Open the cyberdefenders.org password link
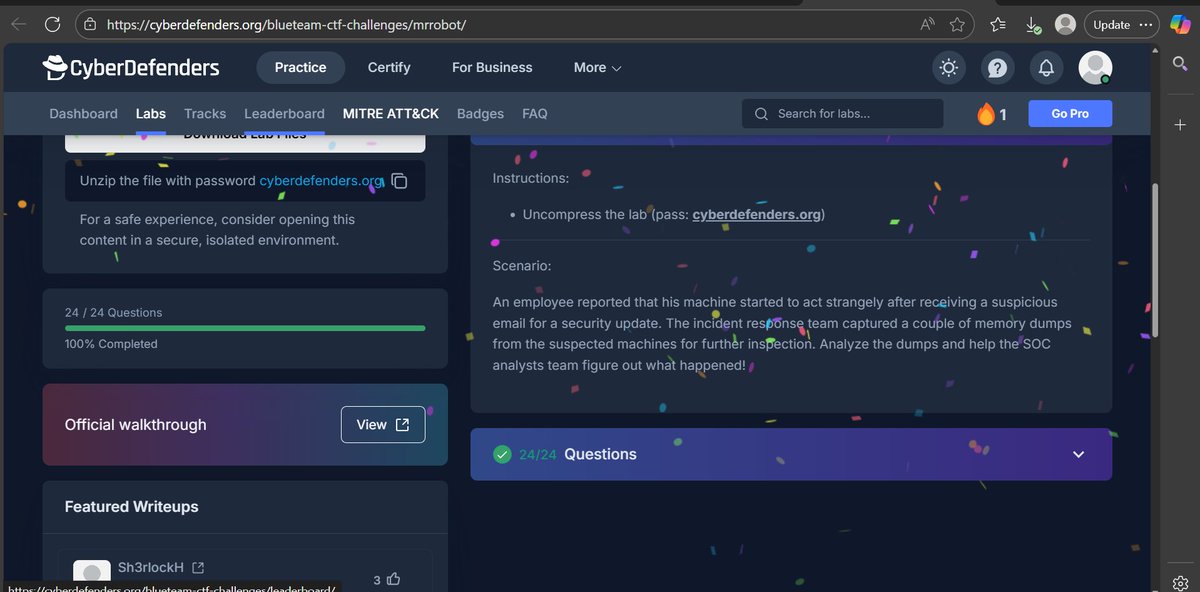This screenshot has height=592, width=1200. click(757, 213)
